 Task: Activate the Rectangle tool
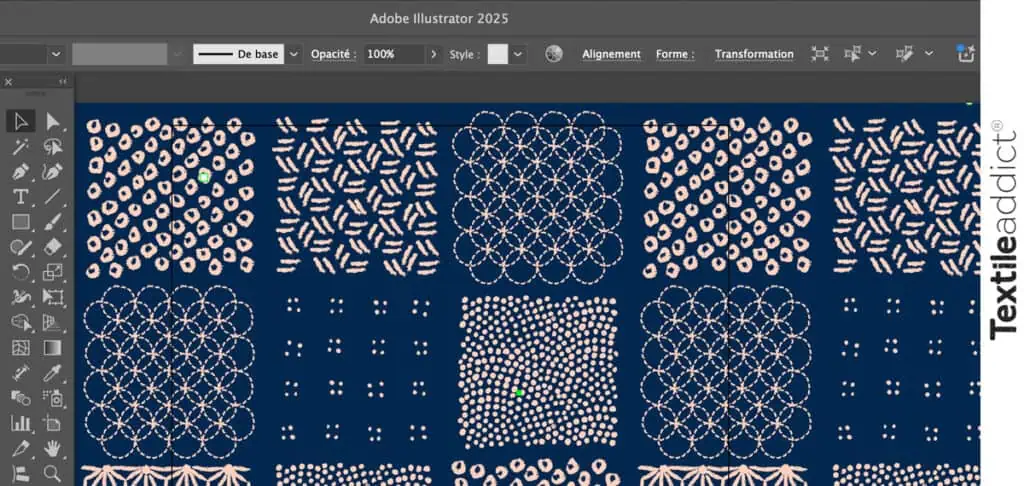(21, 222)
